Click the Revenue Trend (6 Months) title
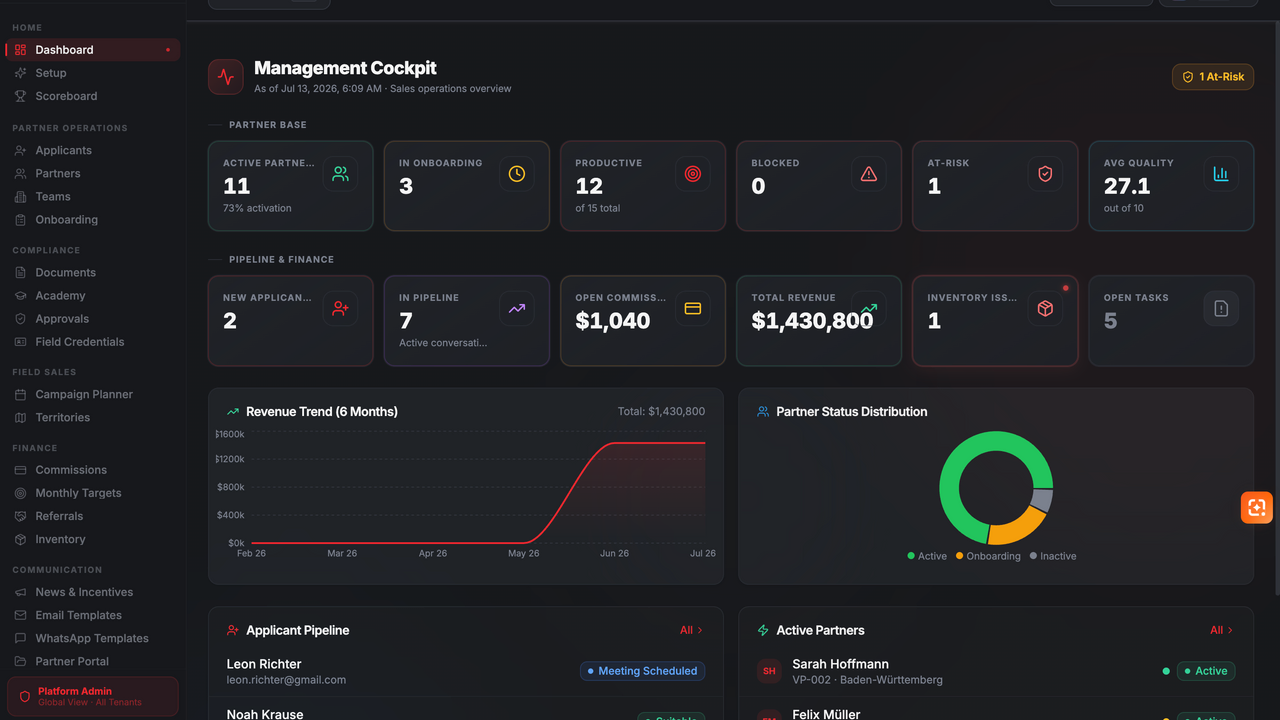1280x720 pixels. pyautogui.click(x=322, y=411)
